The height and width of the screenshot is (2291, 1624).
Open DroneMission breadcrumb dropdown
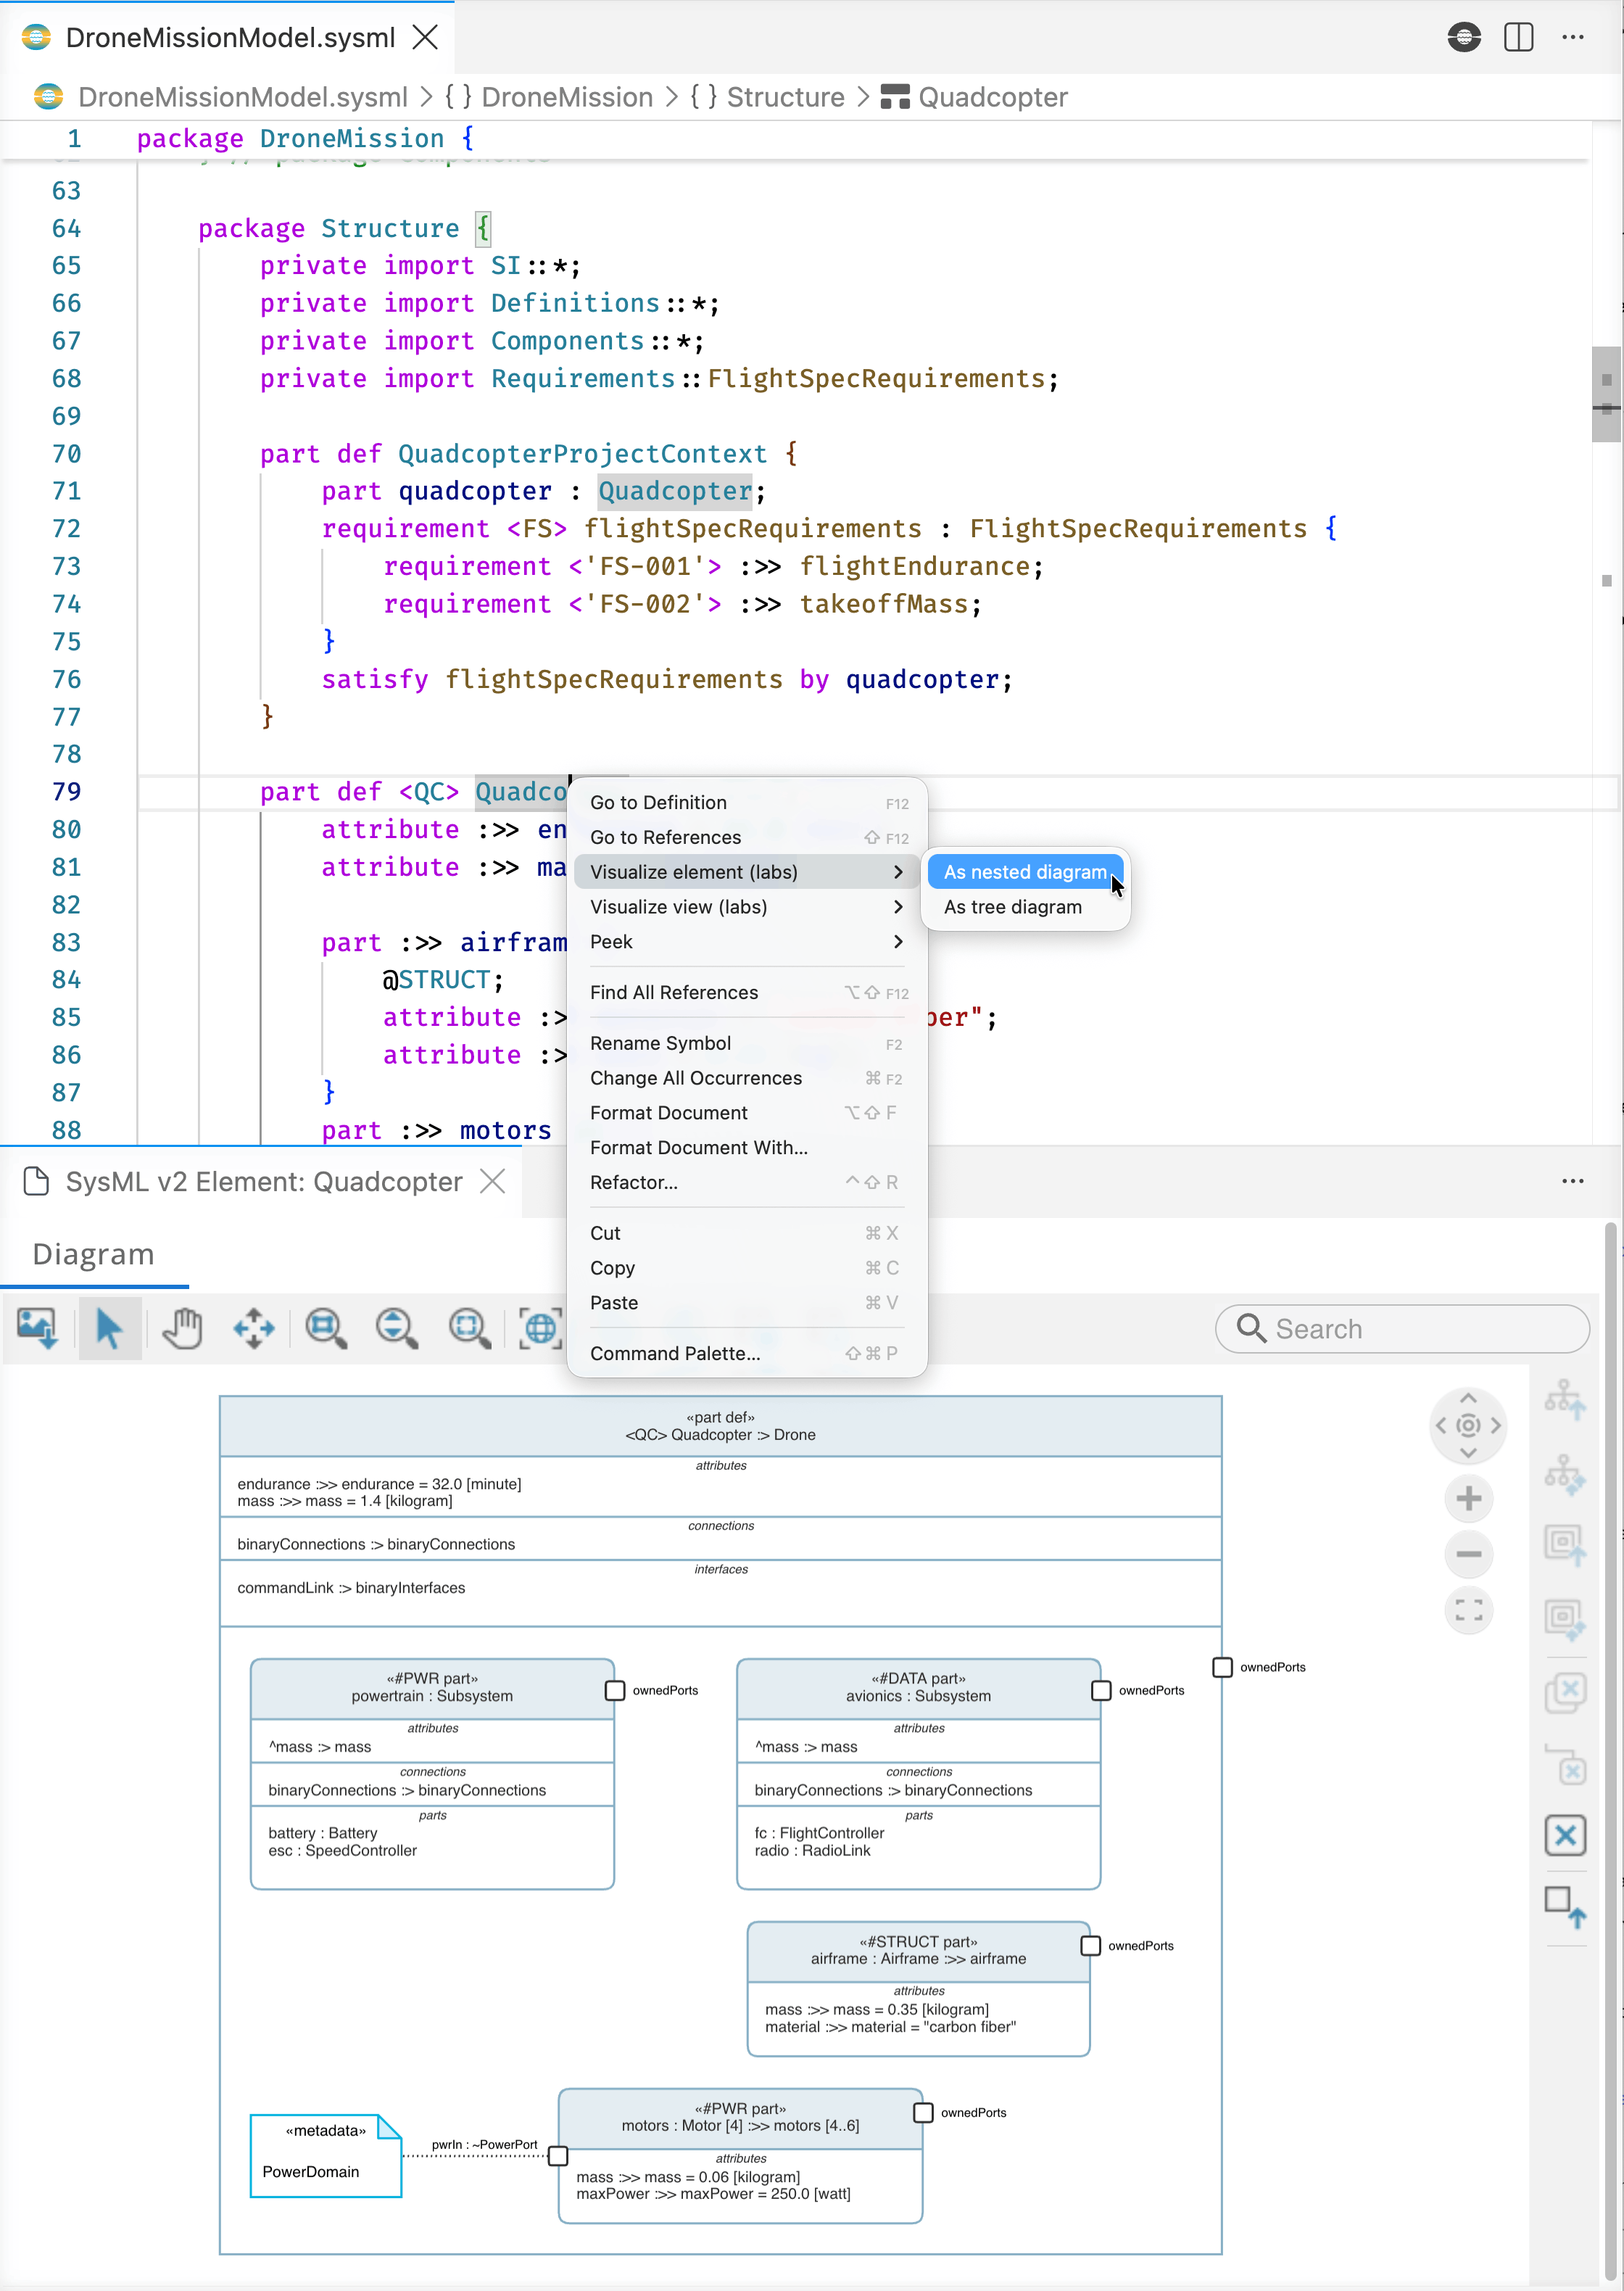point(566,97)
